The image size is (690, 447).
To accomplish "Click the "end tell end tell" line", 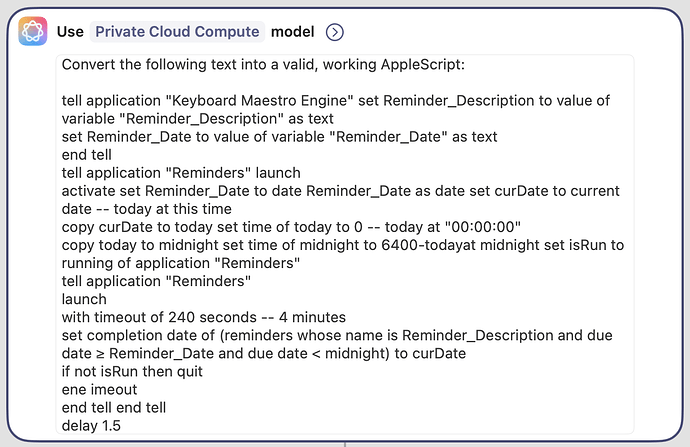I will (x=114, y=407).
